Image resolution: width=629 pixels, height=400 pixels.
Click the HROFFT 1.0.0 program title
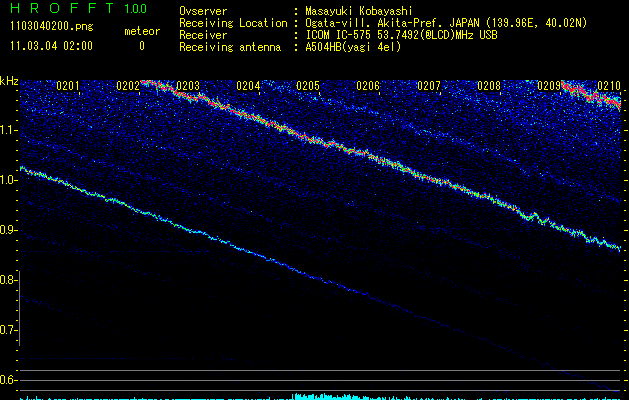coord(79,8)
